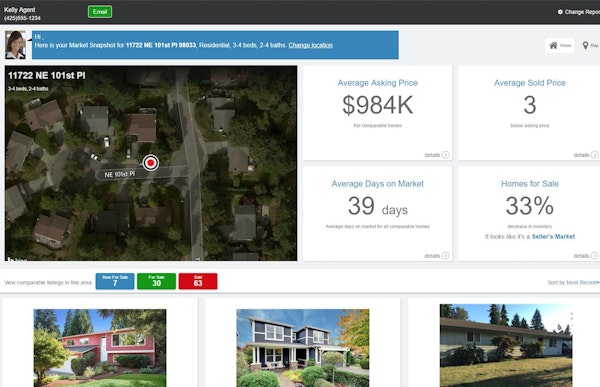The height and width of the screenshot is (387, 600).
Task: Click the red location marker on map
Action: point(151,163)
